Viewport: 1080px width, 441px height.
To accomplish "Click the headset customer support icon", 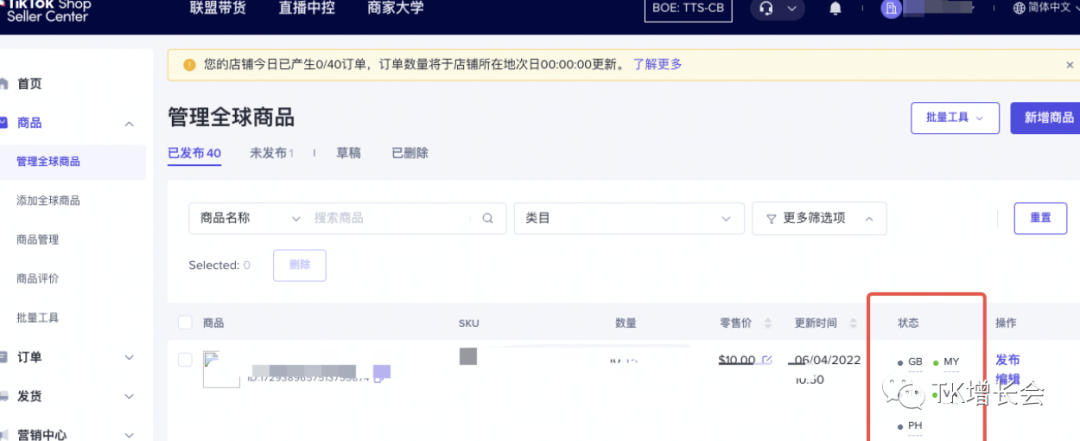I will 767,9.
